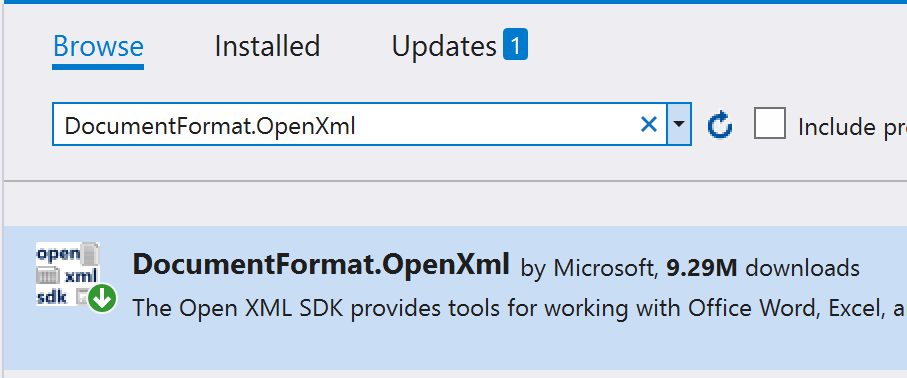Image resolution: width=907 pixels, height=378 pixels.
Task: Click the 'by Microsoft' author text
Action: tap(590, 267)
